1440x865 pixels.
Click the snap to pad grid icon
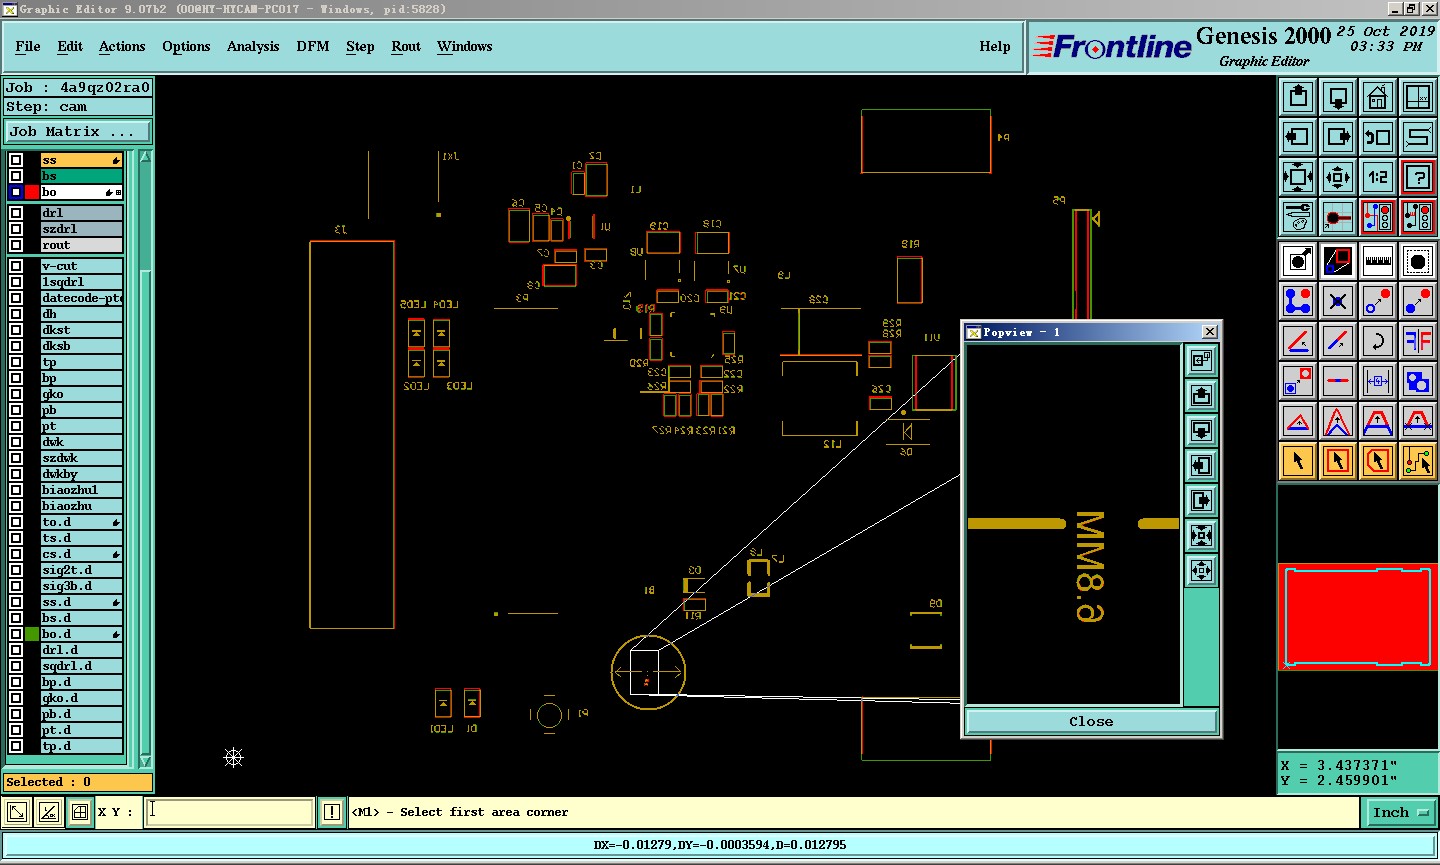coord(1338,217)
